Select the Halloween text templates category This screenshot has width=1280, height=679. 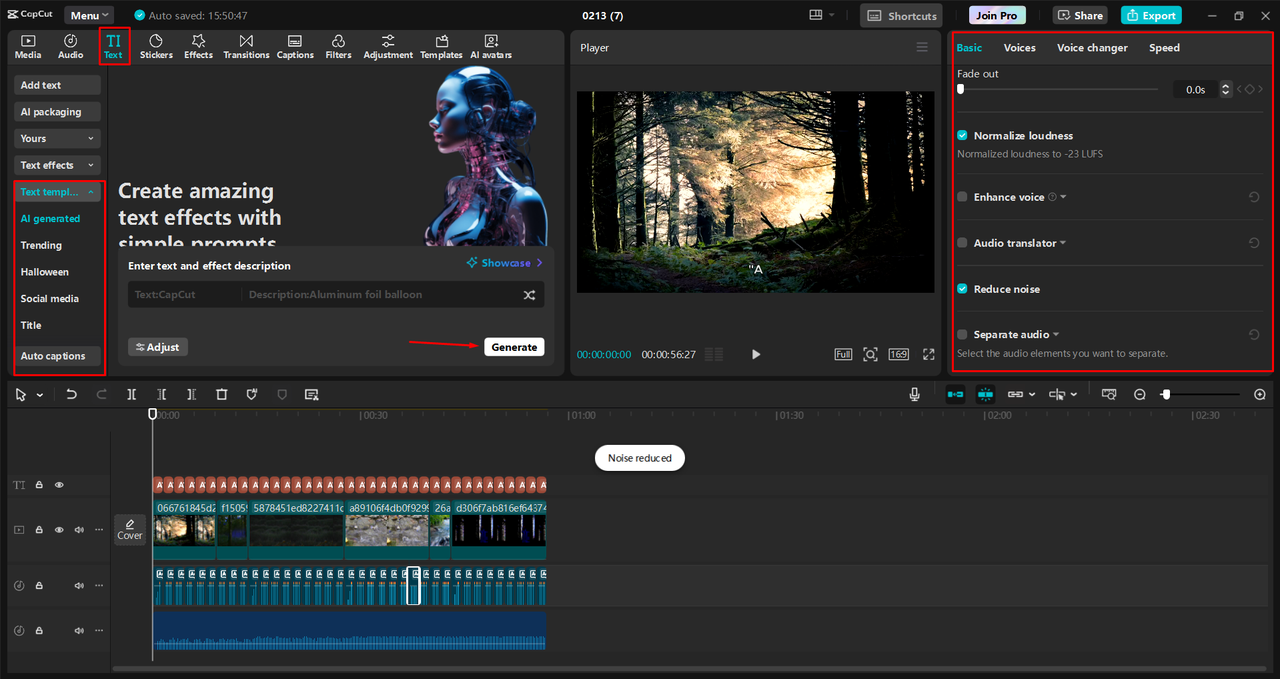(45, 272)
